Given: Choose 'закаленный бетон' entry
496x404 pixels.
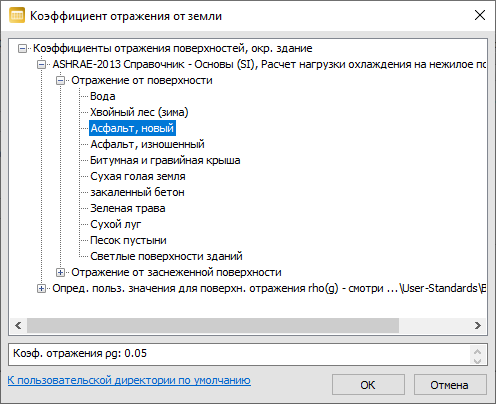Looking at the screenshot, I should 137,192.
